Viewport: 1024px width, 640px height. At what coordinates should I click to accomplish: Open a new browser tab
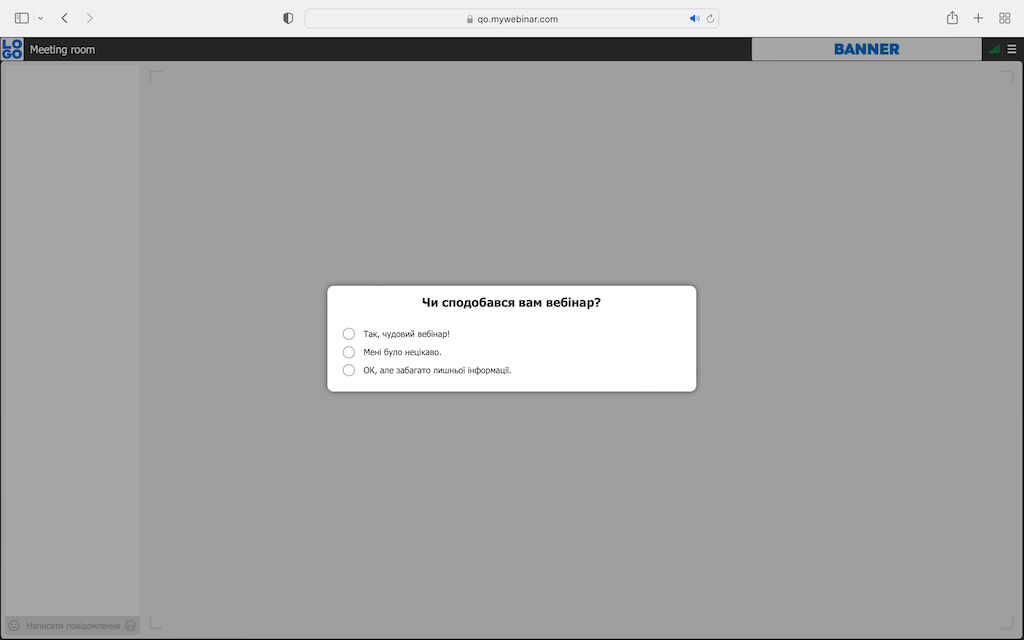click(978, 18)
